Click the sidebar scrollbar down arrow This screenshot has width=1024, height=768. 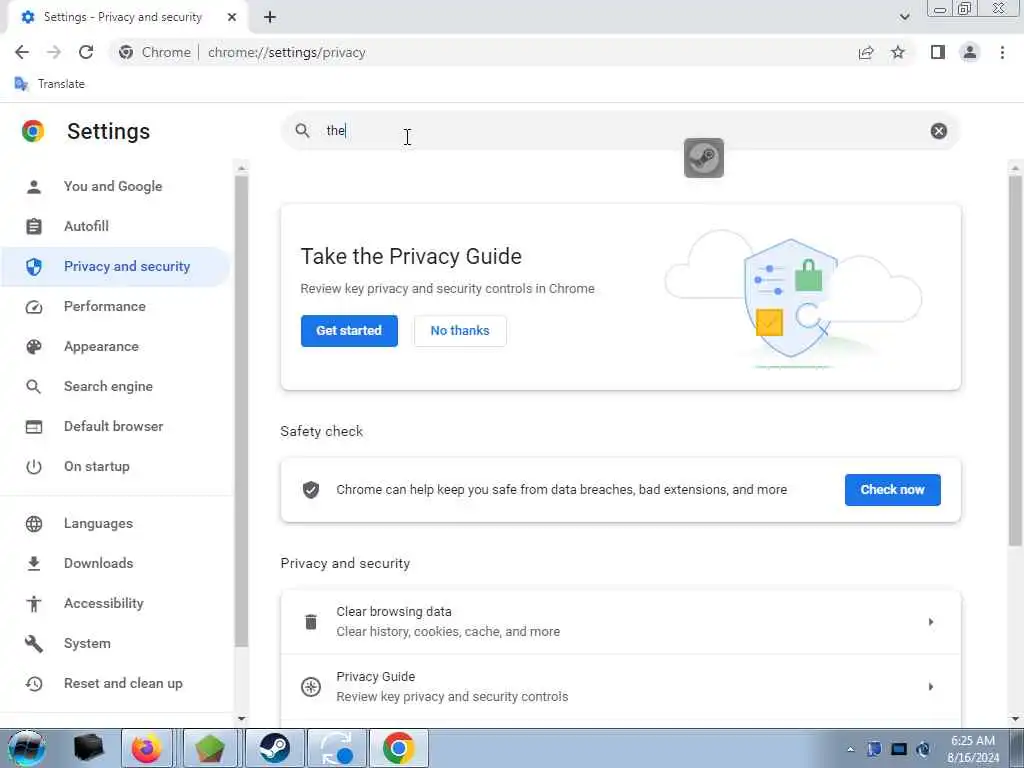pyautogui.click(x=241, y=718)
